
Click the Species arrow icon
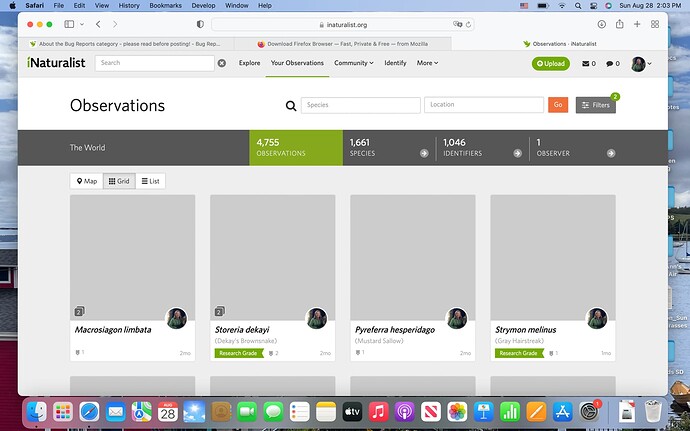click(424, 153)
